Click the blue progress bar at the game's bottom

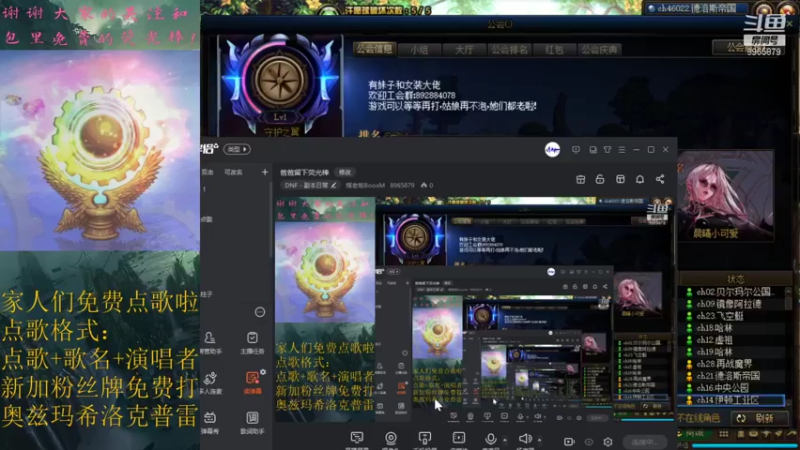pyautogui.click(x=745, y=446)
